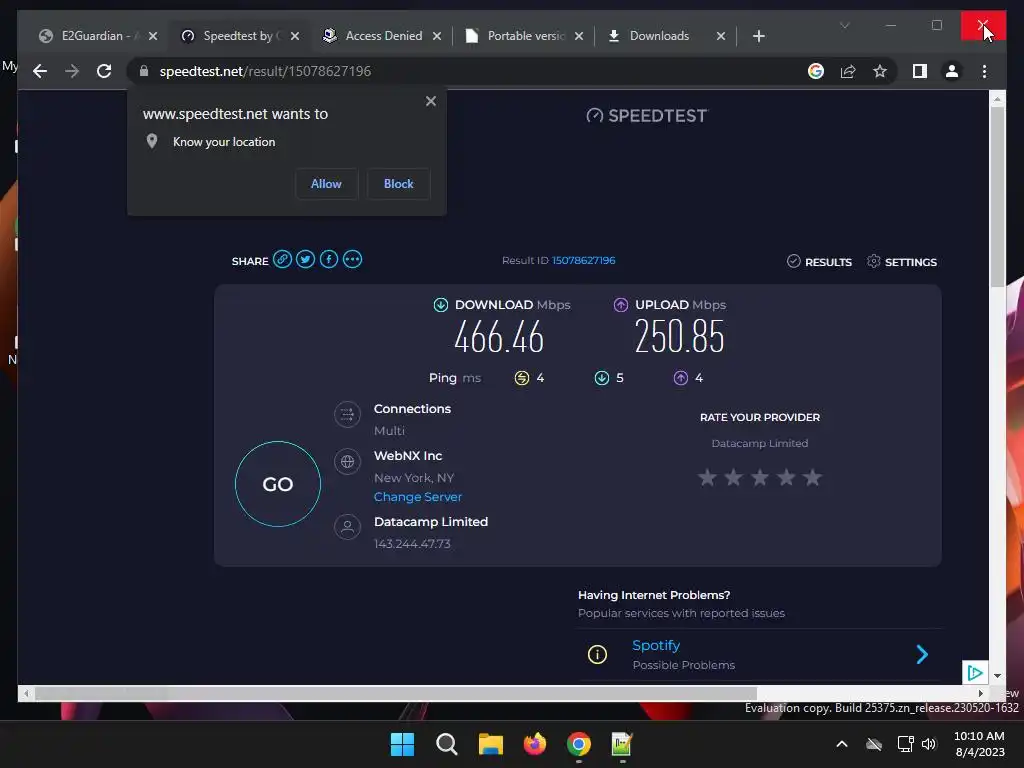This screenshot has width=1024, height=768.
Task: Open the Google account icon in address bar
Action: click(x=816, y=71)
